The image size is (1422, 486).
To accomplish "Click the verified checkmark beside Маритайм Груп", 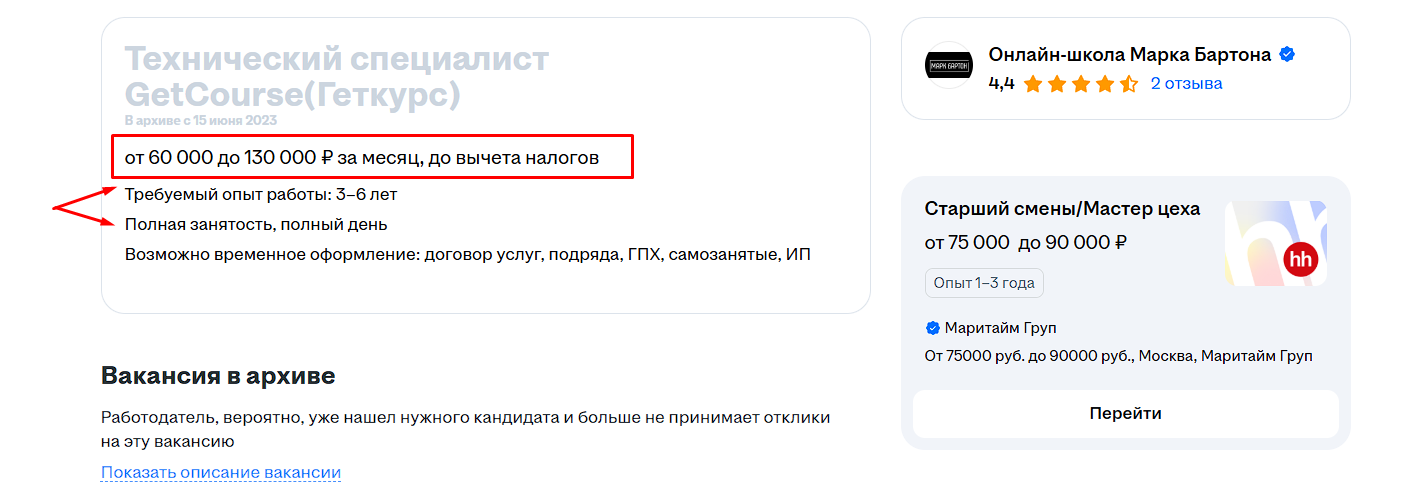I will [x=933, y=328].
